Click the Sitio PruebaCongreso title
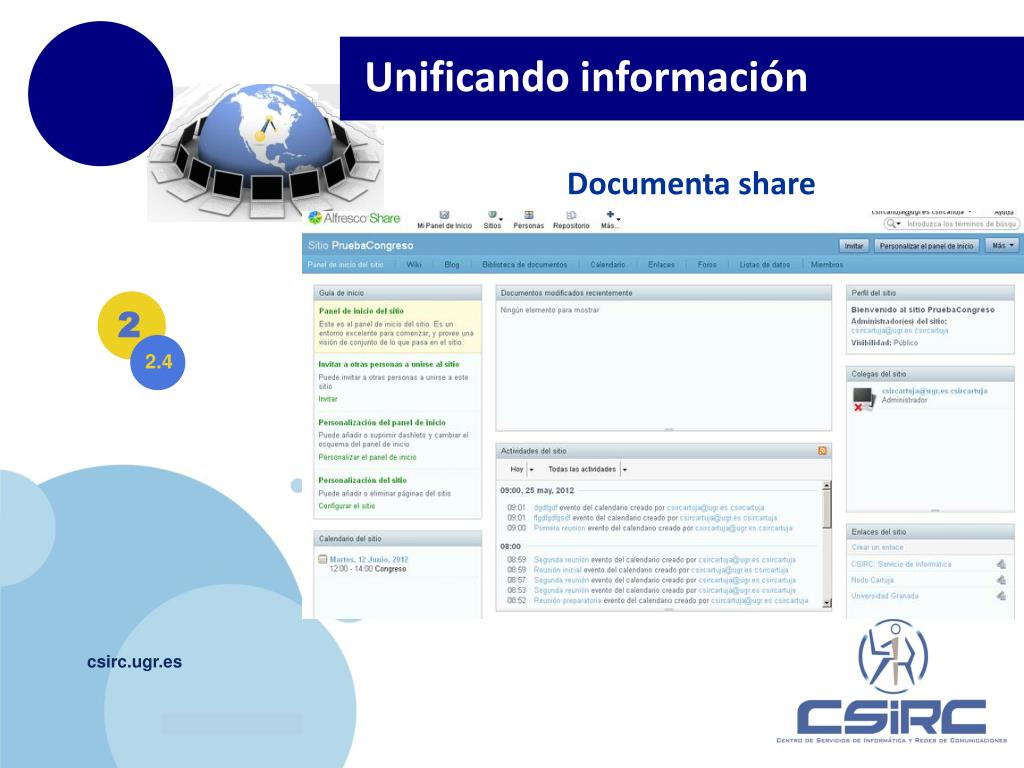 pyautogui.click(x=360, y=246)
